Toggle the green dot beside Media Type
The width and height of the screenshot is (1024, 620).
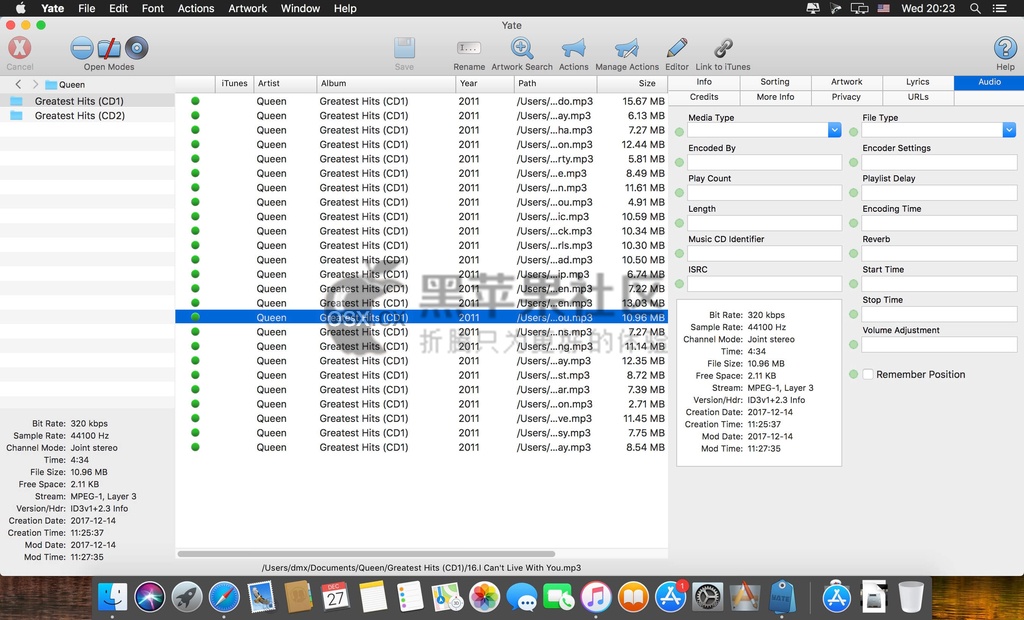pyautogui.click(x=679, y=132)
